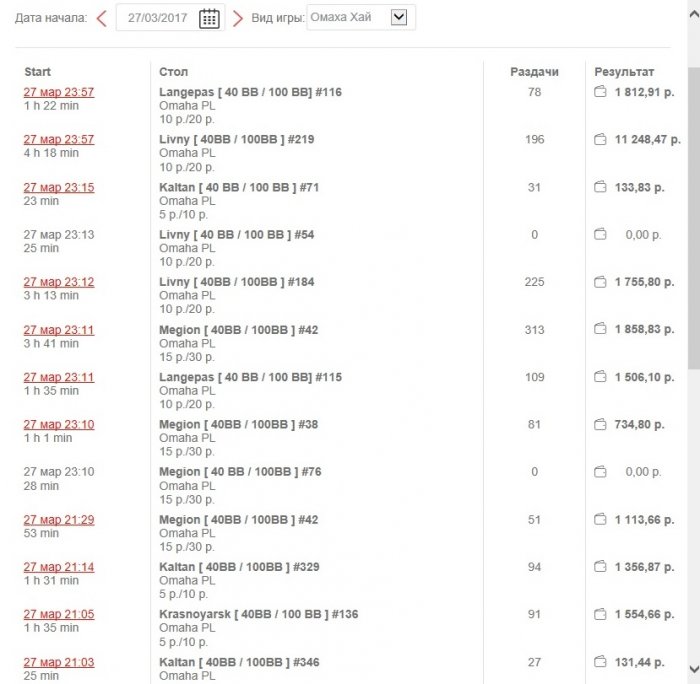Screen dimensions: 700x684
Task: Sort by the Результат column header
Action: click(x=624, y=72)
